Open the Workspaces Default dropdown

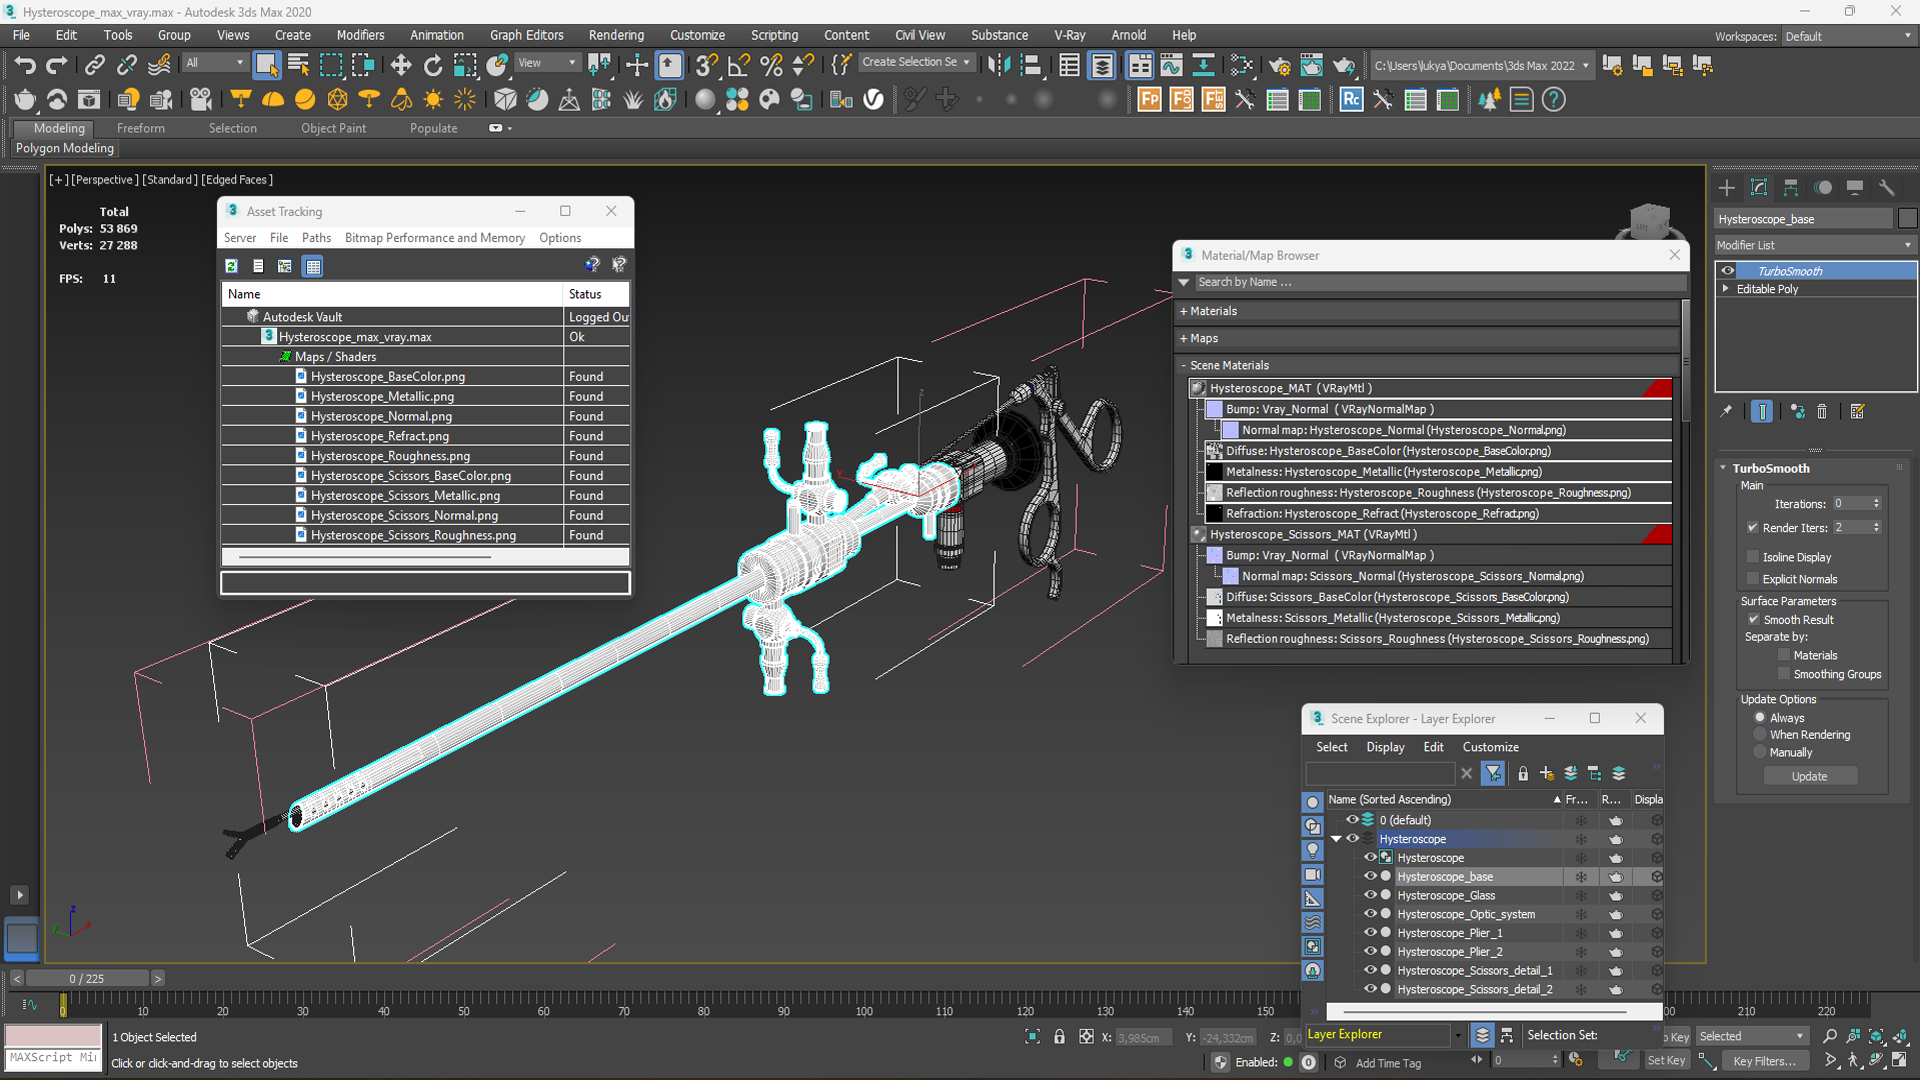[1848, 36]
